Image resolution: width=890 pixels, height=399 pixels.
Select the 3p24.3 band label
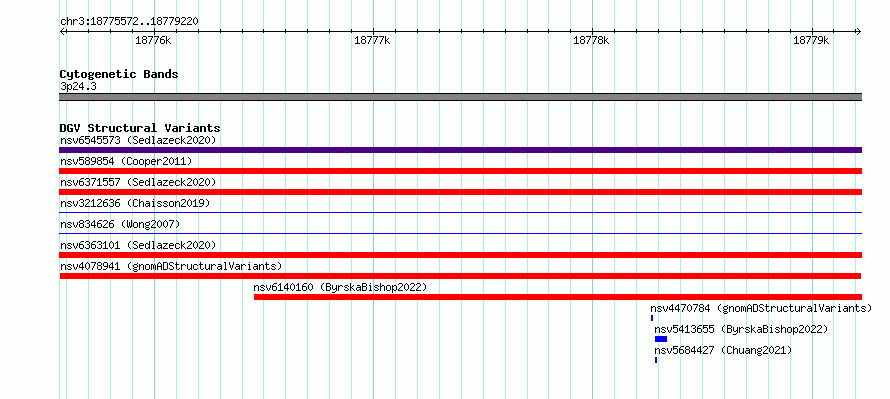pyautogui.click(x=78, y=87)
